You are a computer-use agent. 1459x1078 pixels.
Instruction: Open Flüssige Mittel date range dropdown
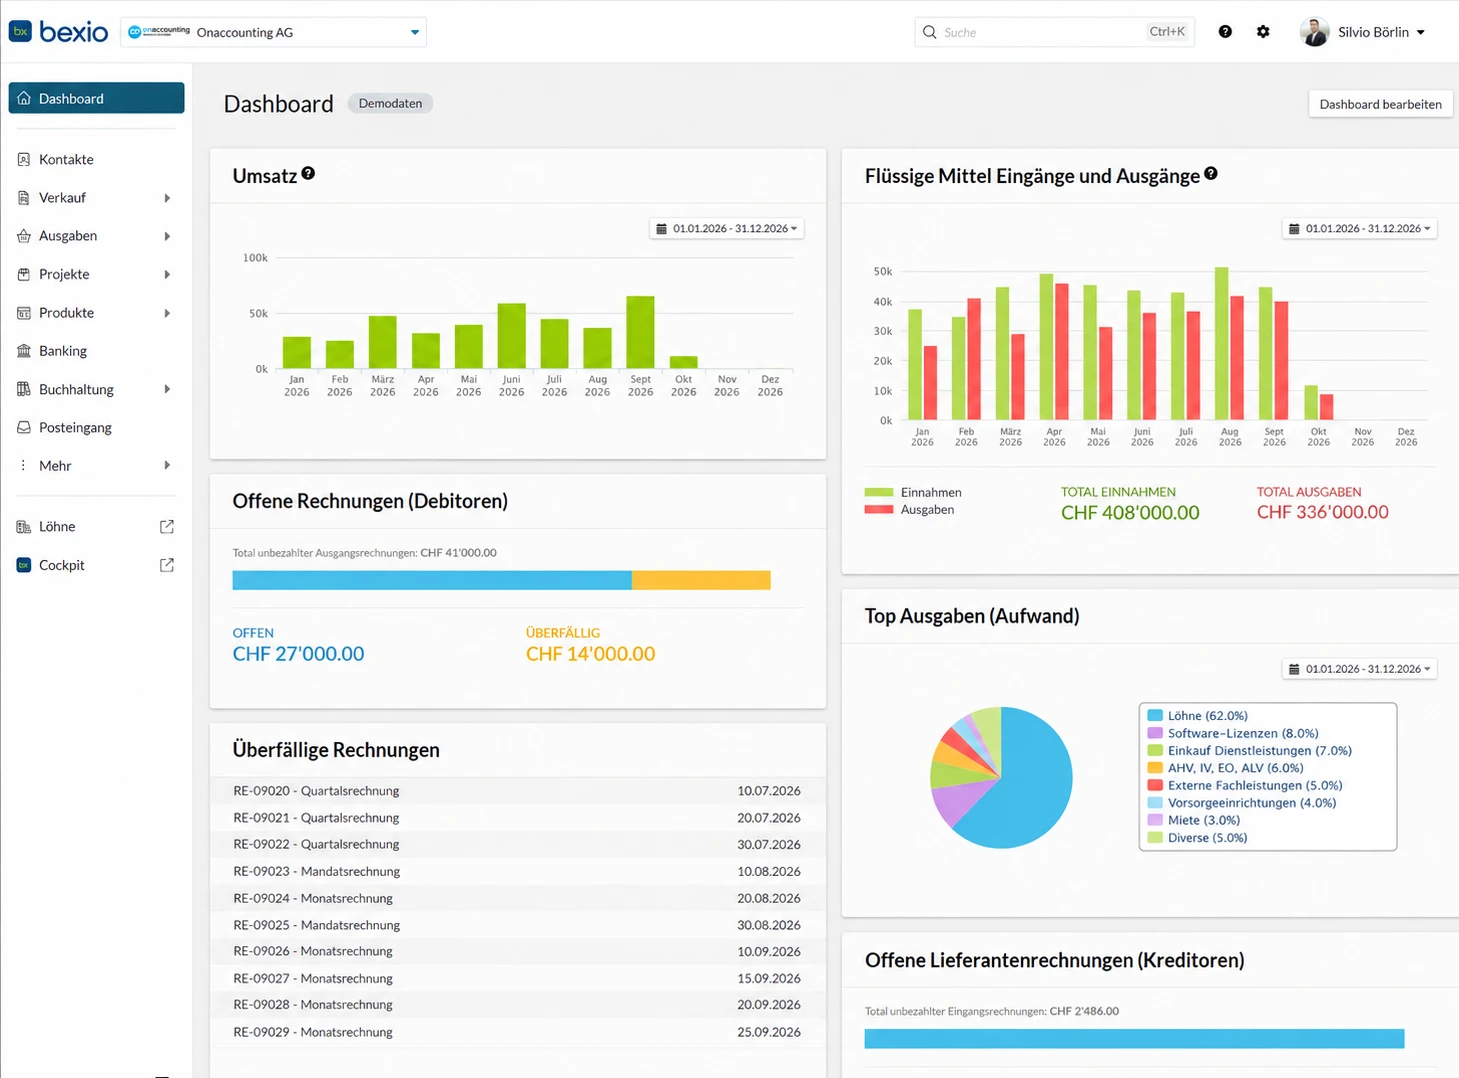1359,228
